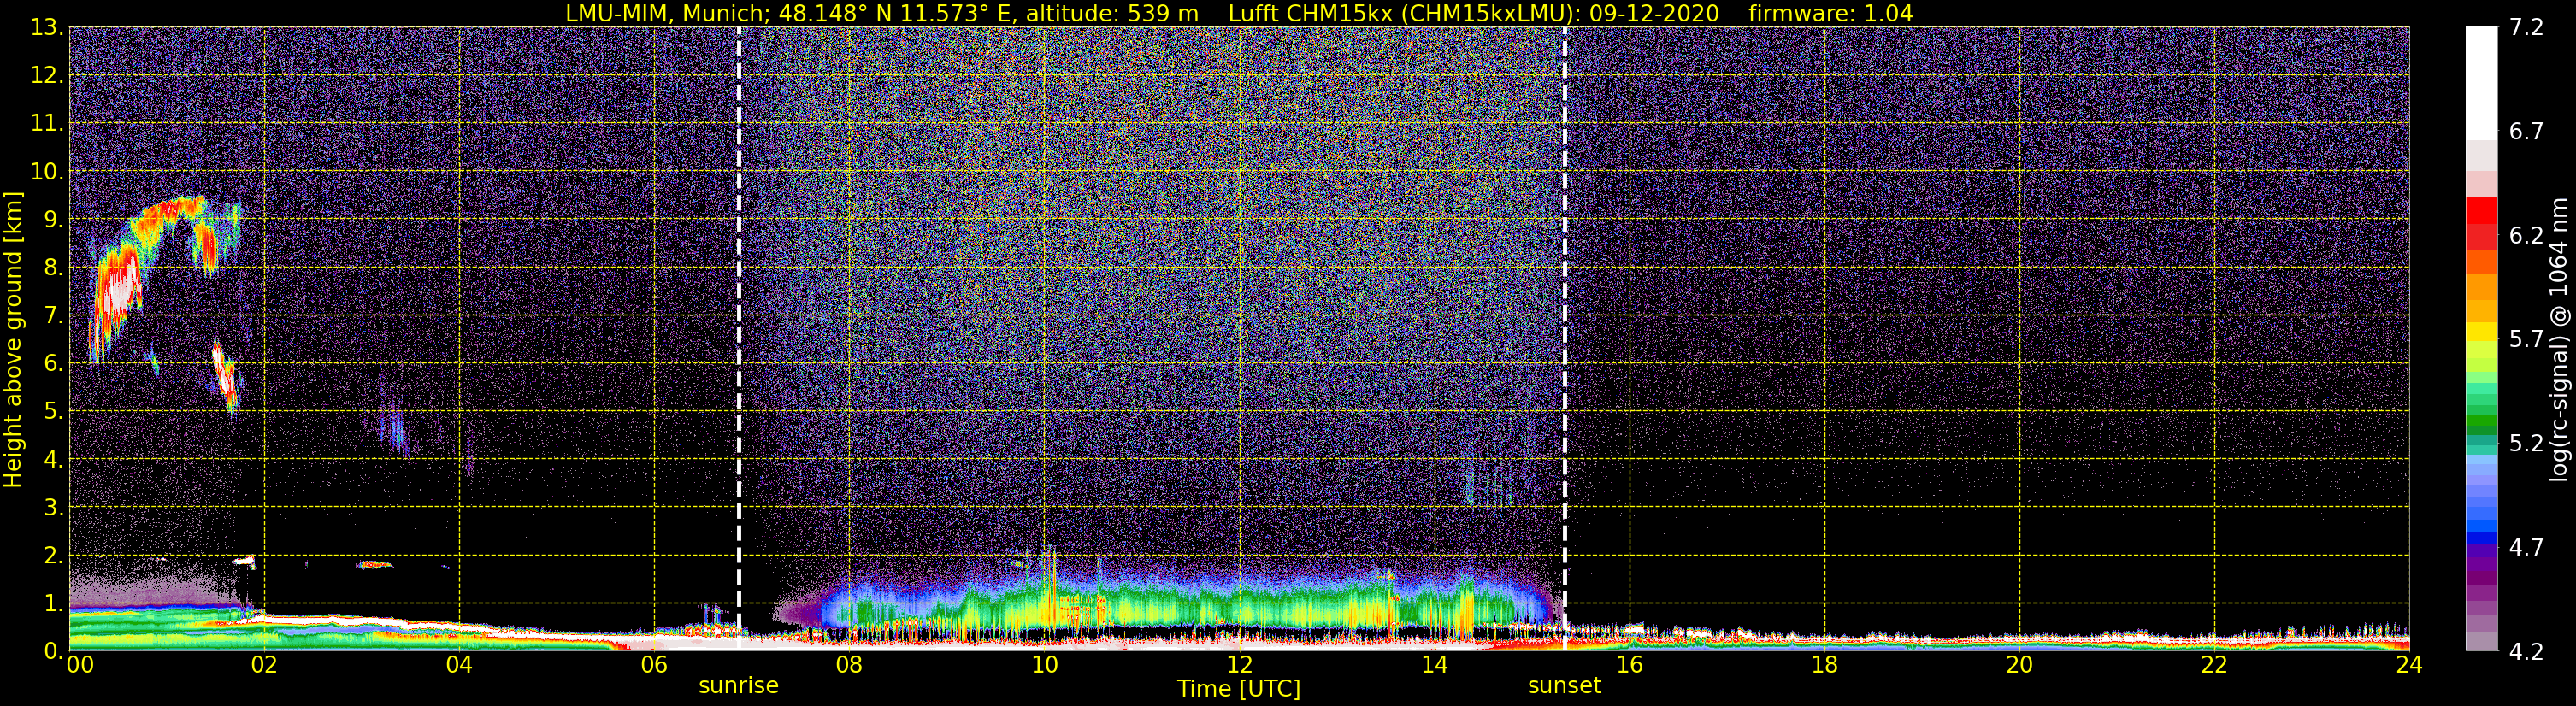This screenshot has width=2576, height=706.
Task: Click colorbar tick value '7.2'
Action: pos(2526,28)
